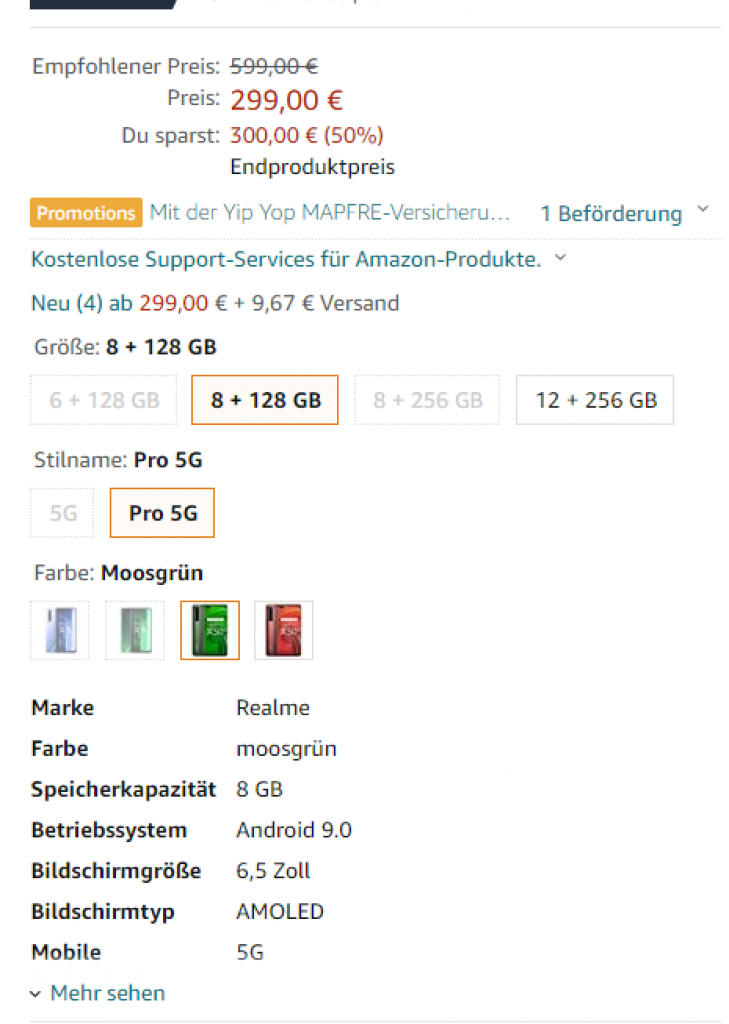
Task: Click the small arrow before Mehr sehen
Action: 36,994
